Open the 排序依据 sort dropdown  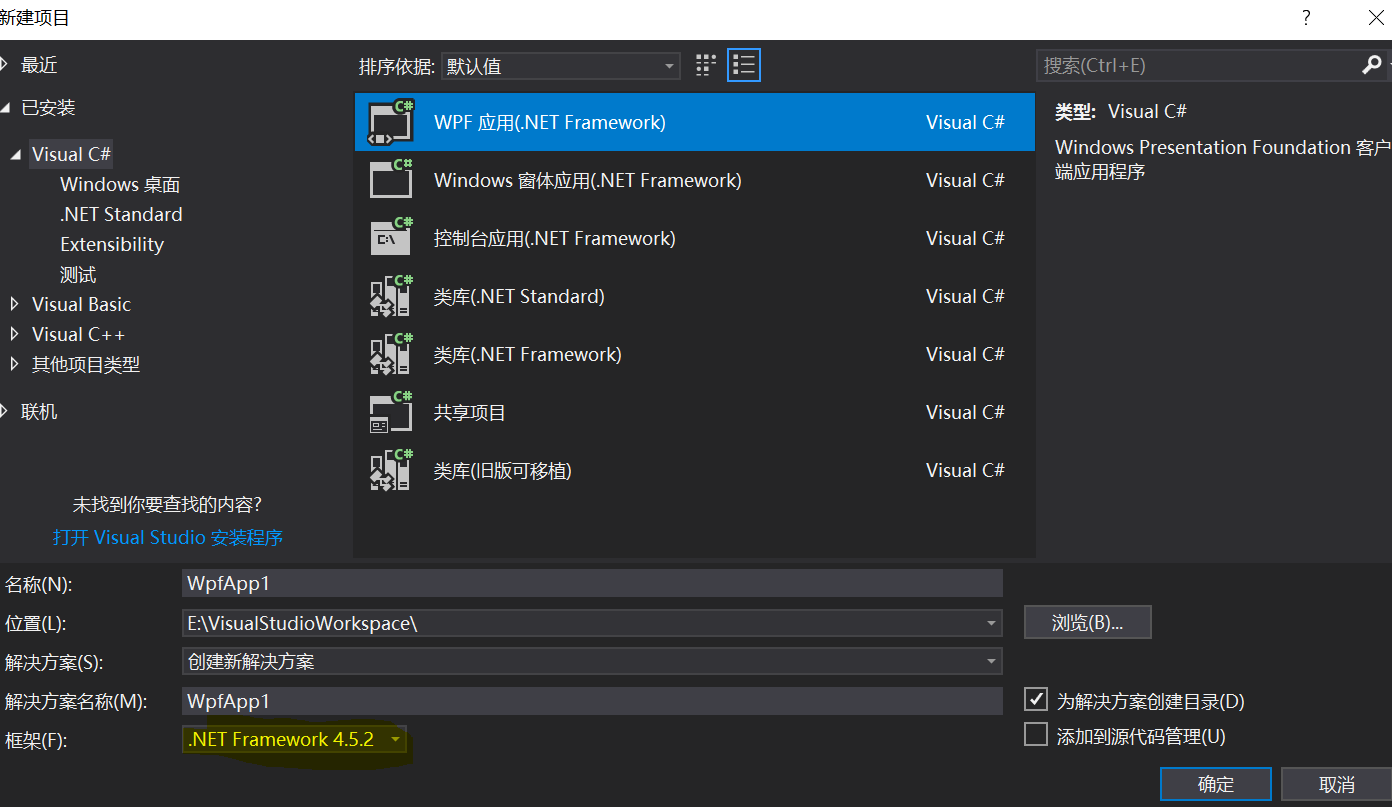click(561, 66)
